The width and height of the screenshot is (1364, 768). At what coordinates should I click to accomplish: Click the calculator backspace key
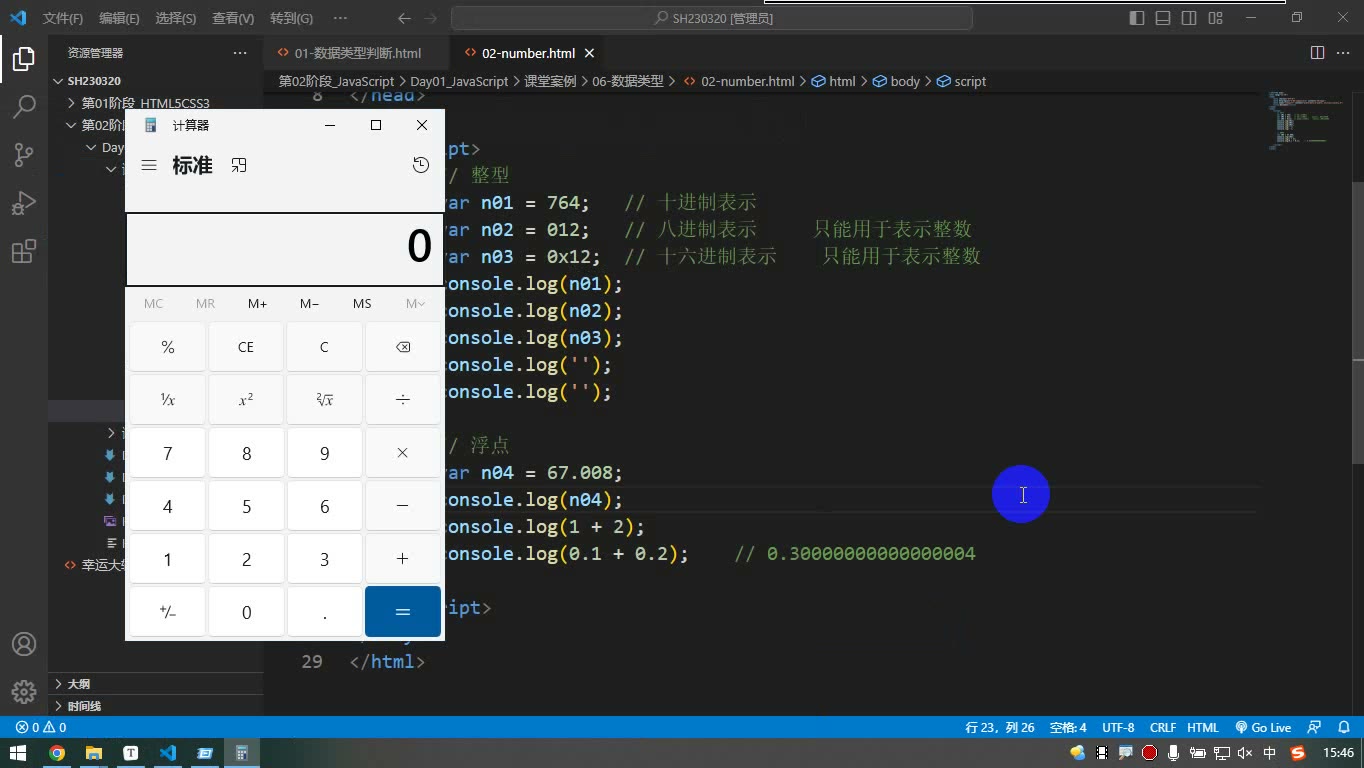tap(403, 347)
